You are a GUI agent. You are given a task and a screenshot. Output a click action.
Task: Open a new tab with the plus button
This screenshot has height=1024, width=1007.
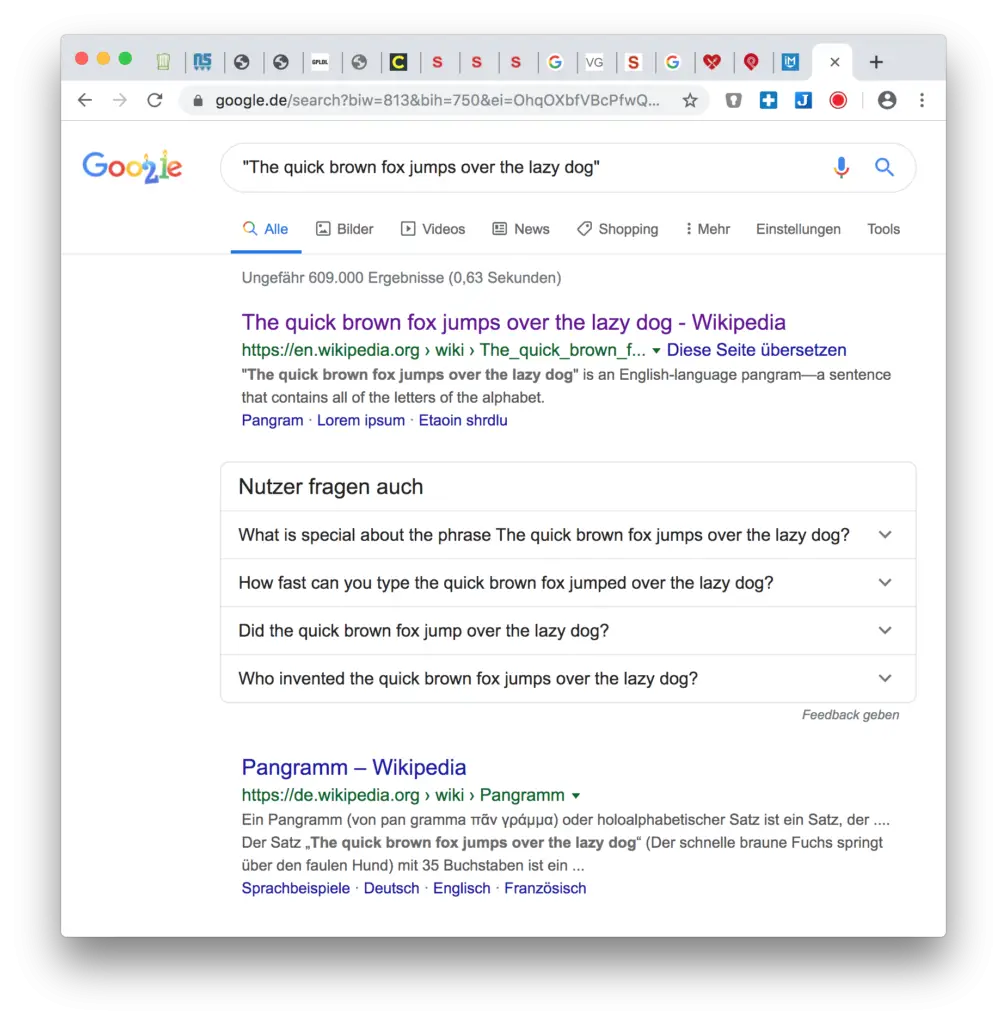876,61
